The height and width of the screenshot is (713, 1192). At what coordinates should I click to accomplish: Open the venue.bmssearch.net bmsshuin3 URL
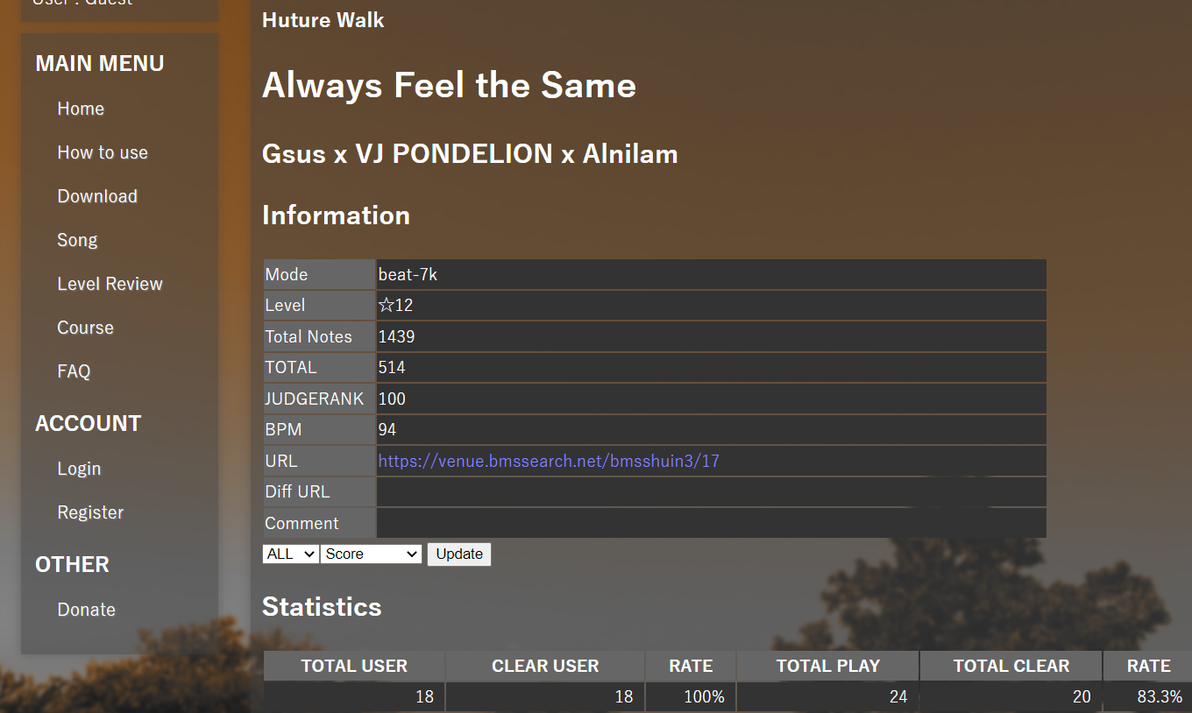point(548,461)
